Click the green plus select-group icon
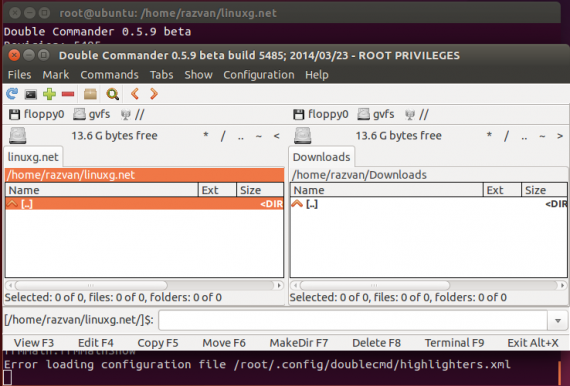 [49, 94]
